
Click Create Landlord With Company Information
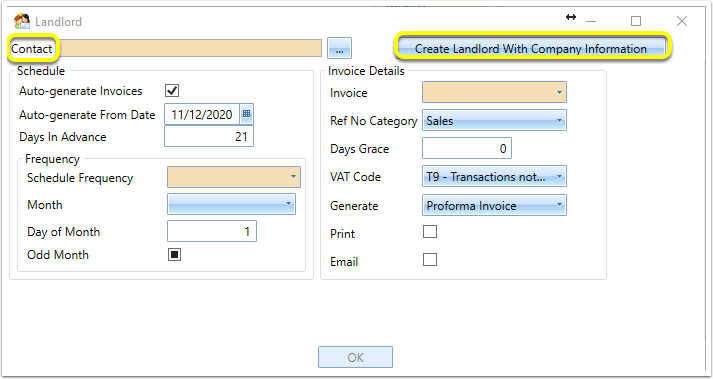click(x=531, y=49)
